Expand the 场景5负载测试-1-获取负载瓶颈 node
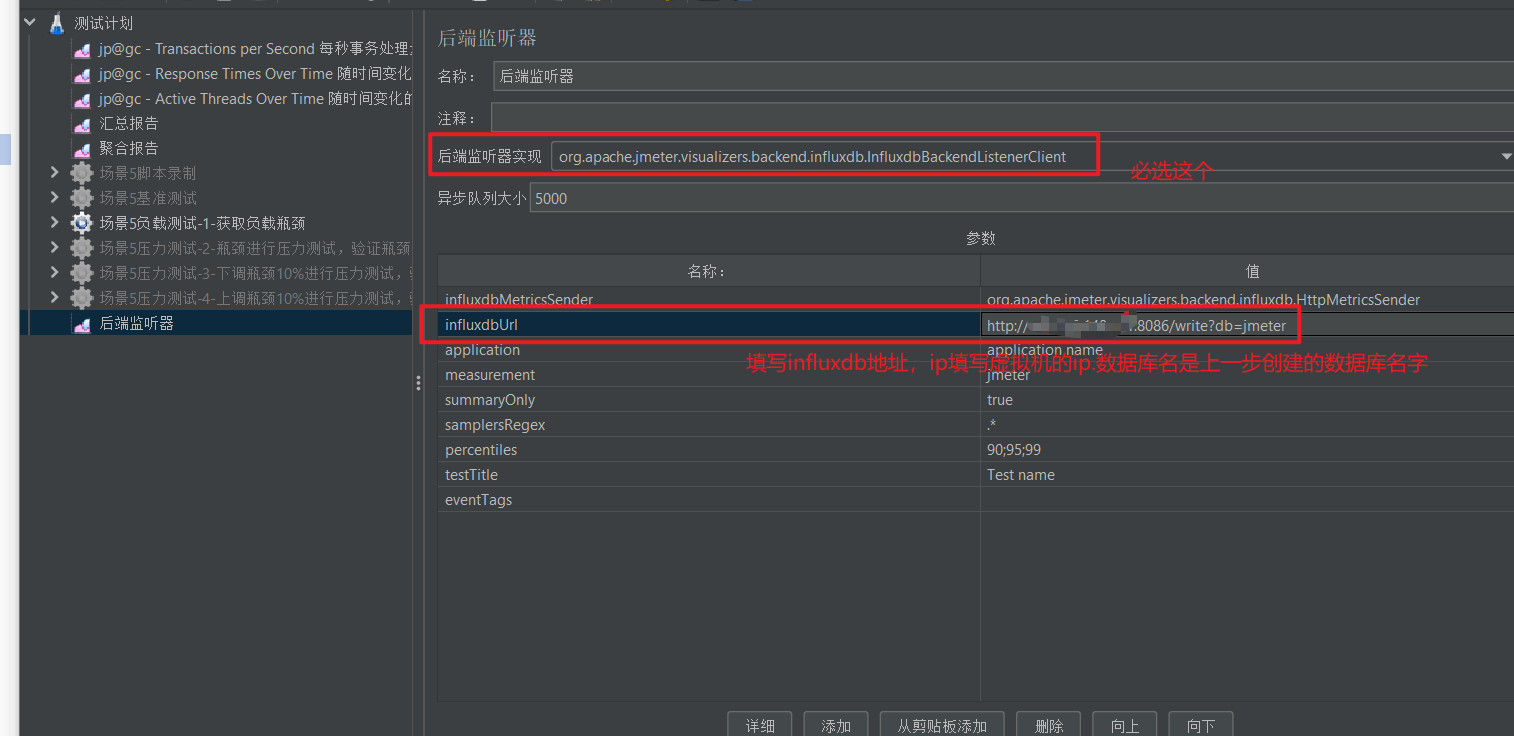 [x=55, y=223]
